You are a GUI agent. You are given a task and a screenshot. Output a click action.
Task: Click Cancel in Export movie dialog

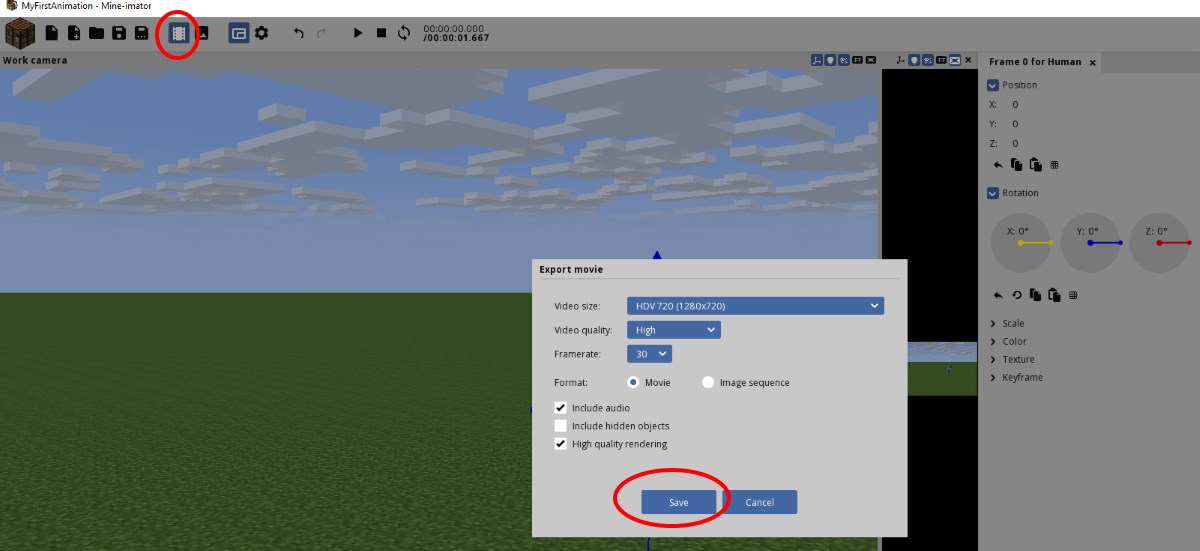pyautogui.click(x=760, y=502)
